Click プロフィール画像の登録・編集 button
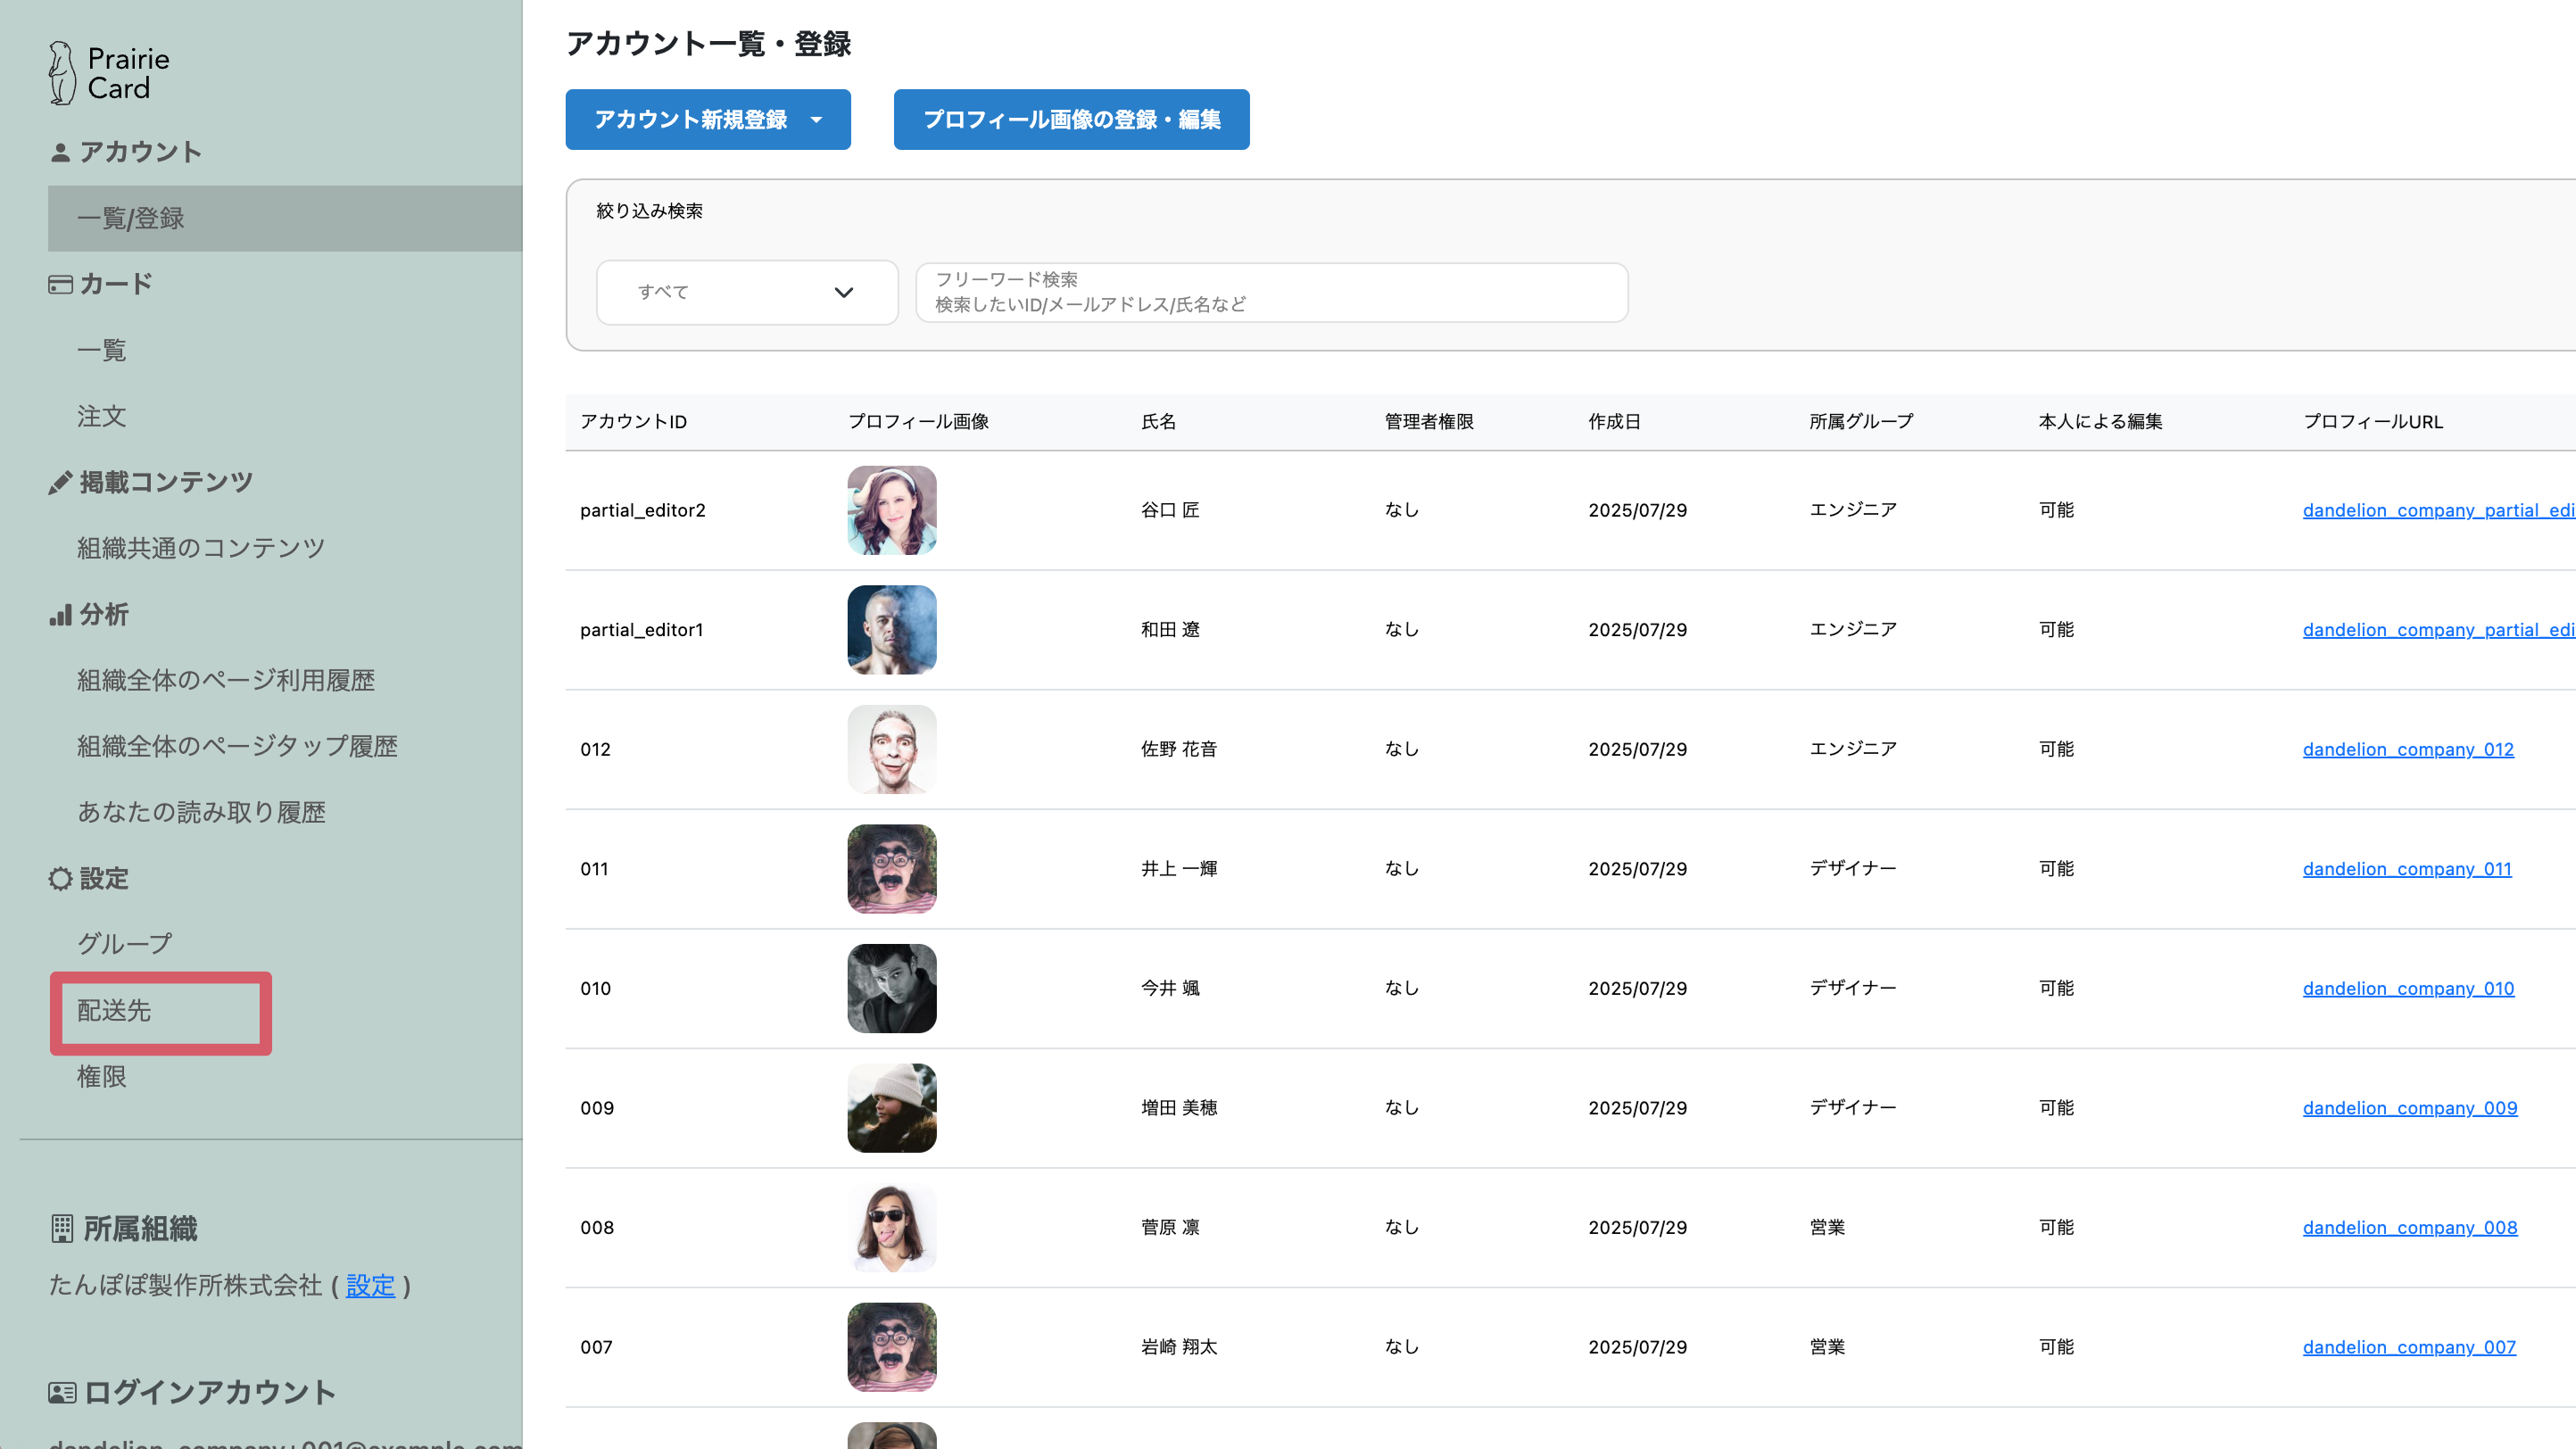This screenshot has width=2576, height=1449. point(1071,120)
